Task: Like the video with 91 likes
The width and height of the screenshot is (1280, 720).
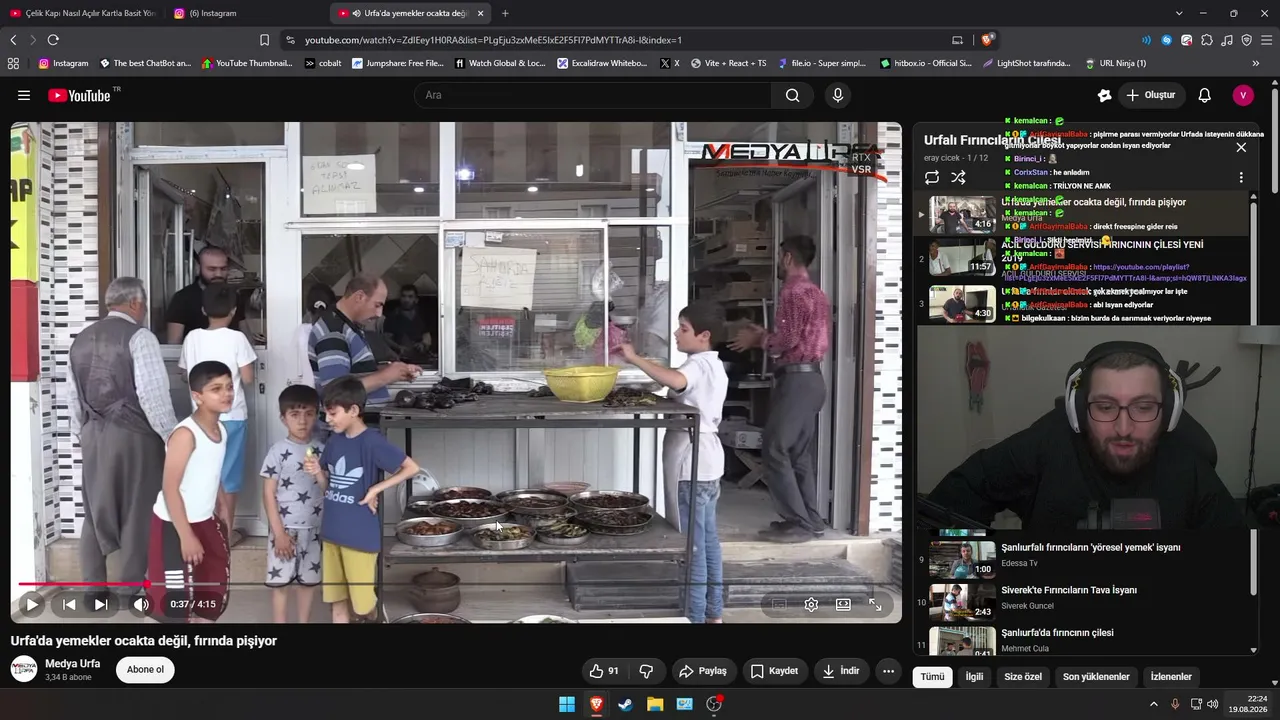Action: tap(604, 671)
